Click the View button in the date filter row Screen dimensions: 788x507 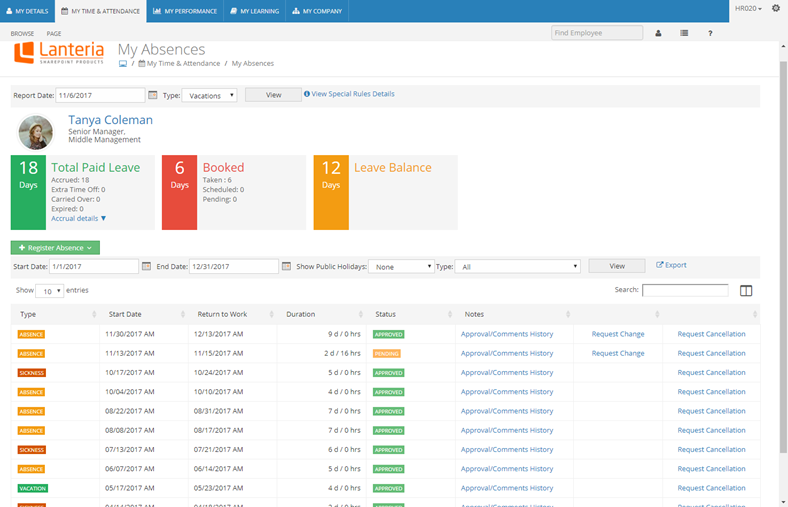point(617,266)
